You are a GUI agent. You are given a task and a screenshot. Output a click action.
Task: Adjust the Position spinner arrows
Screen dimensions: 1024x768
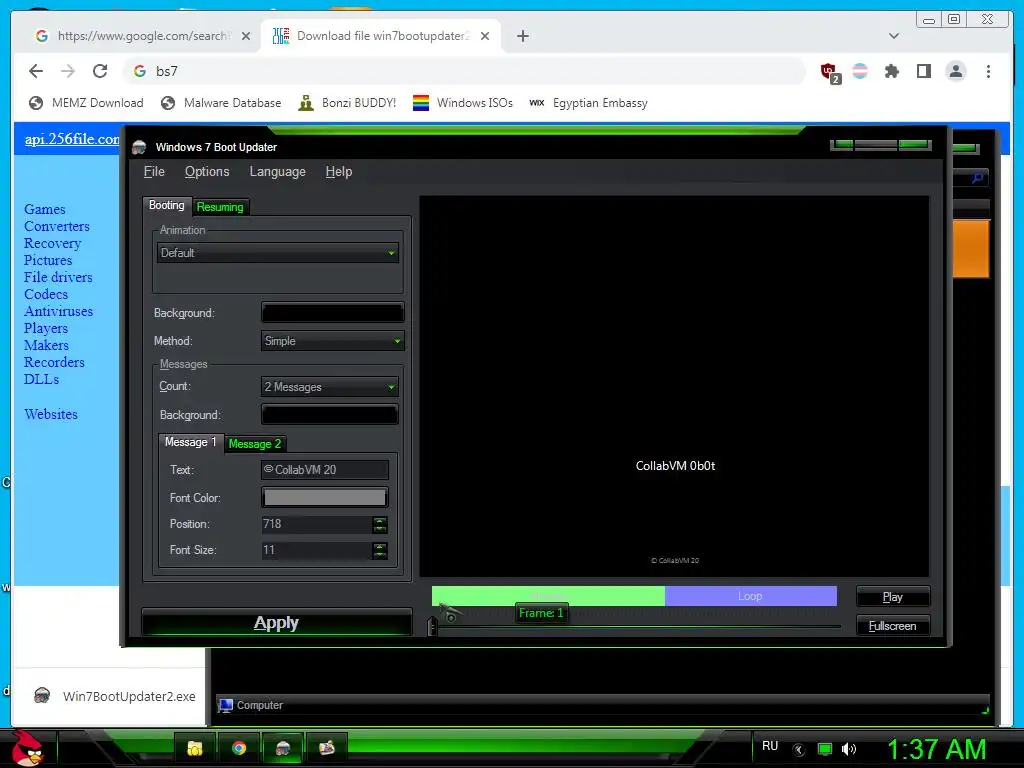point(380,524)
